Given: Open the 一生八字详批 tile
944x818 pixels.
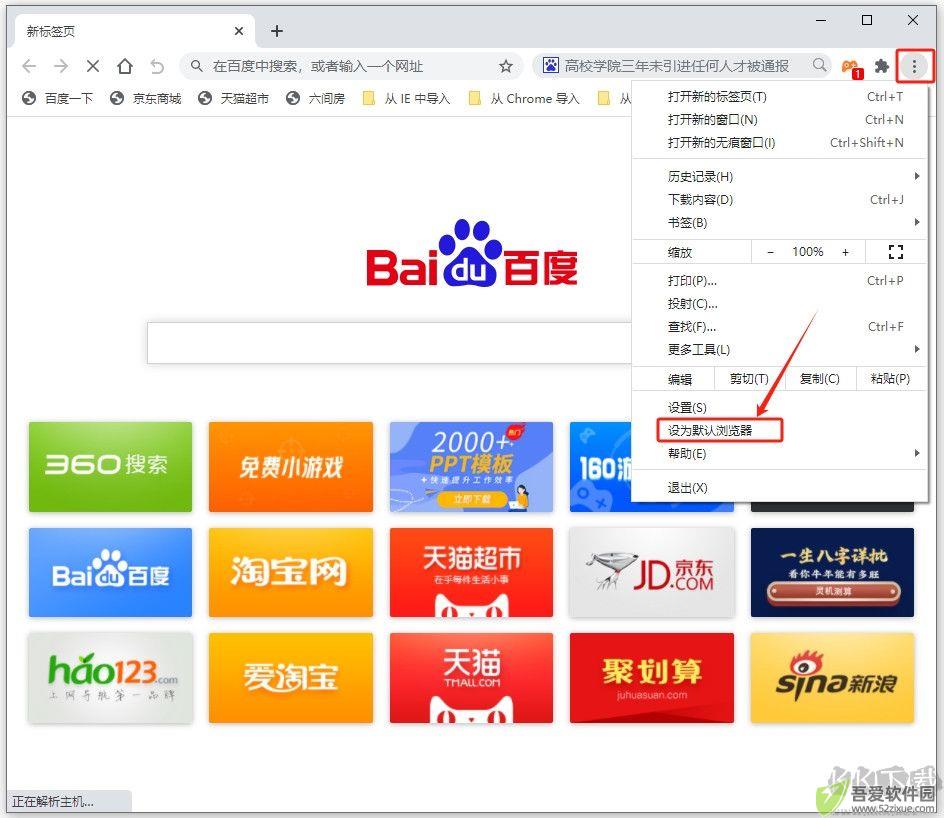Looking at the screenshot, I should click(x=833, y=572).
